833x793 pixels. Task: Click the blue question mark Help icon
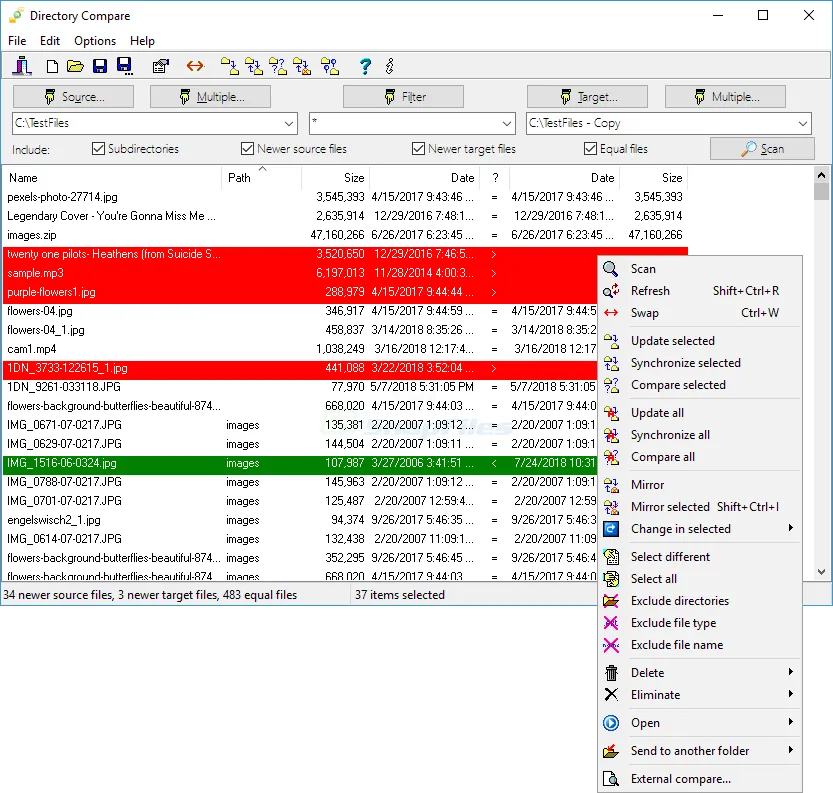(x=365, y=66)
